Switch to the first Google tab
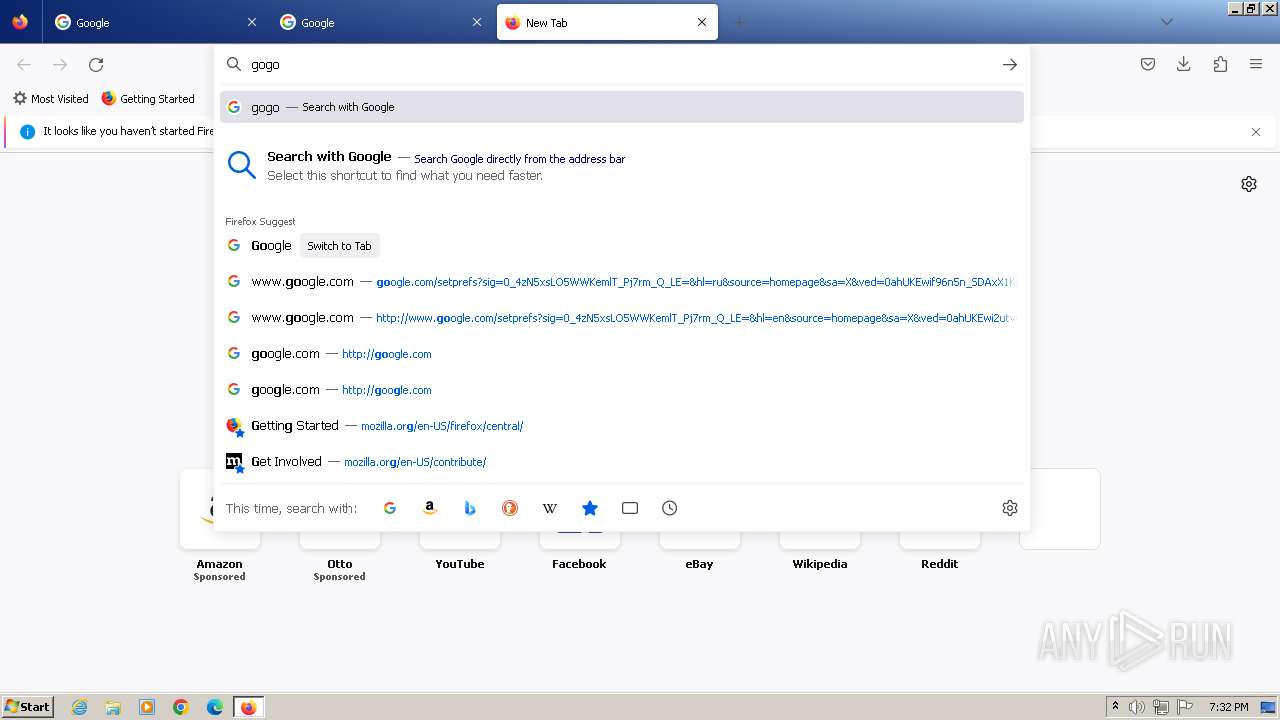Image resolution: width=1280 pixels, height=720 pixels. tap(155, 22)
